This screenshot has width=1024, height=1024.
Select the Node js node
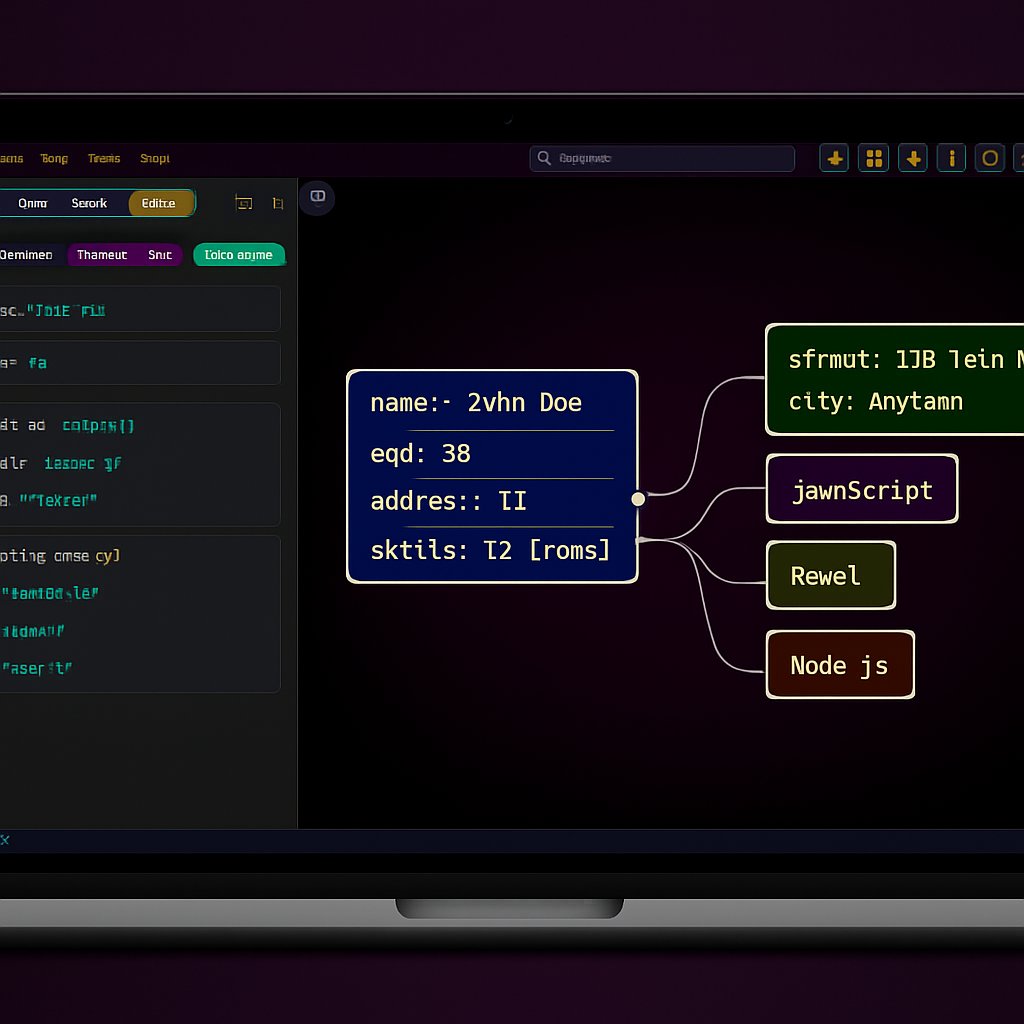[840, 665]
